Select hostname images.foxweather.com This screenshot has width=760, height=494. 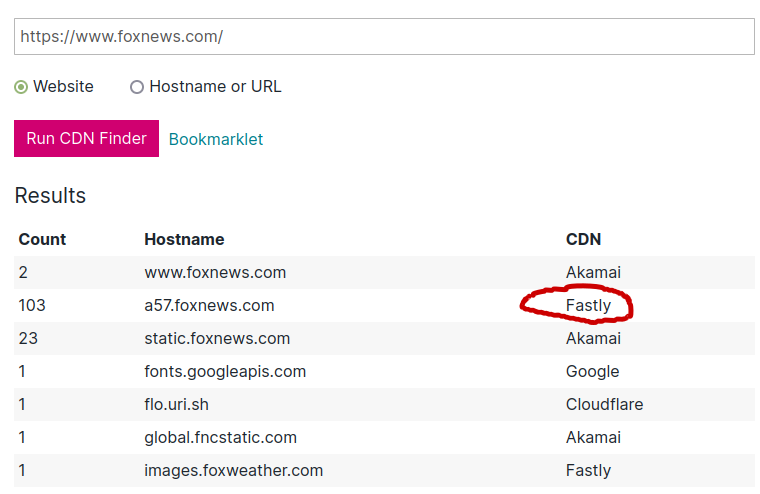tap(234, 470)
